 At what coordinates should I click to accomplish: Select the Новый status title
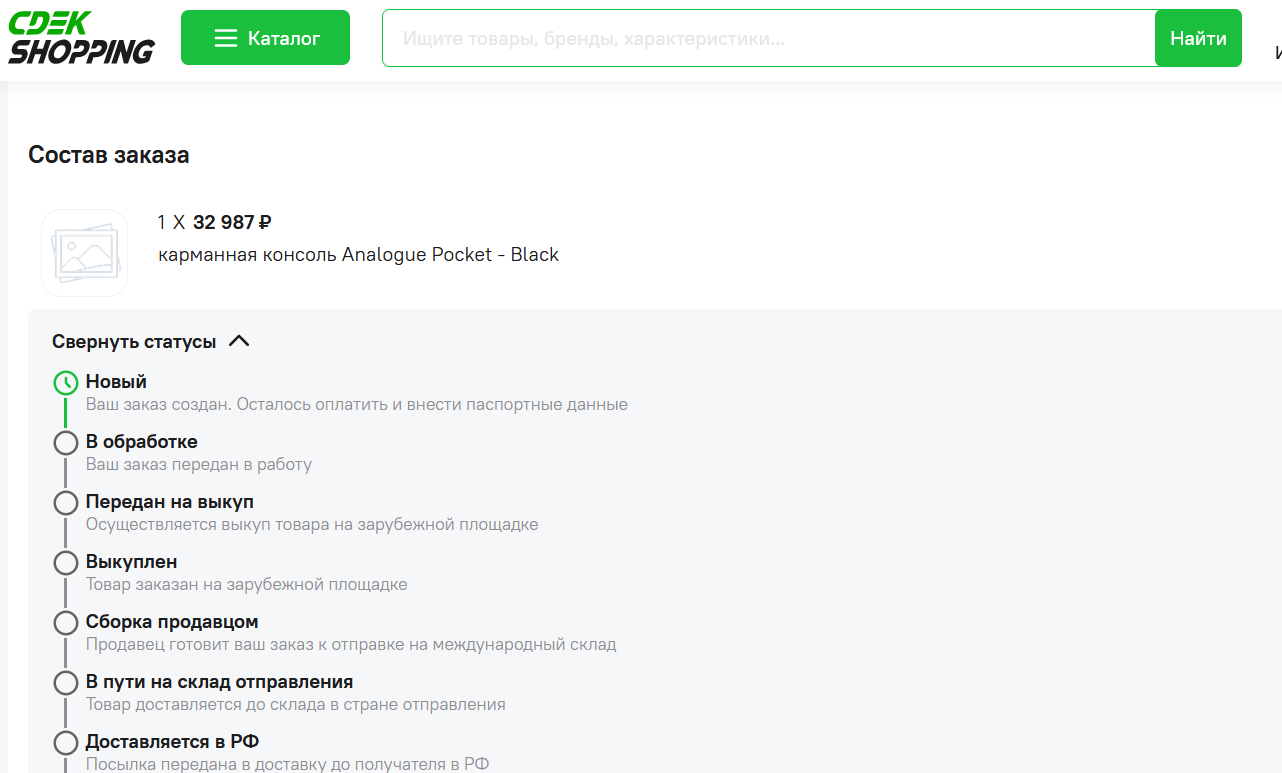pyautogui.click(x=116, y=381)
